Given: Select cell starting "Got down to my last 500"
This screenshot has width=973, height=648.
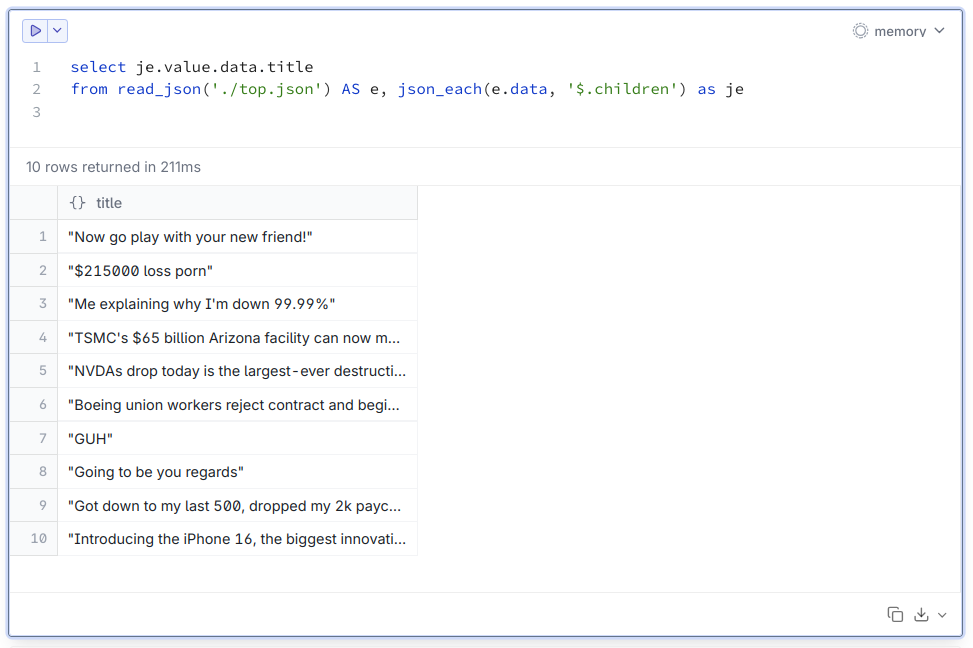Looking at the screenshot, I should tap(237, 505).
